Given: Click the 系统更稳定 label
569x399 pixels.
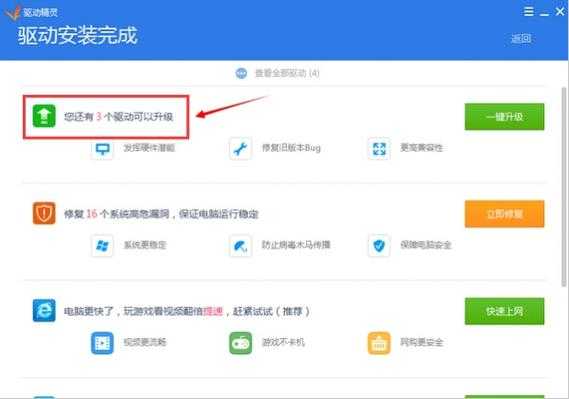Looking at the screenshot, I should pyautogui.click(x=145, y=245).
